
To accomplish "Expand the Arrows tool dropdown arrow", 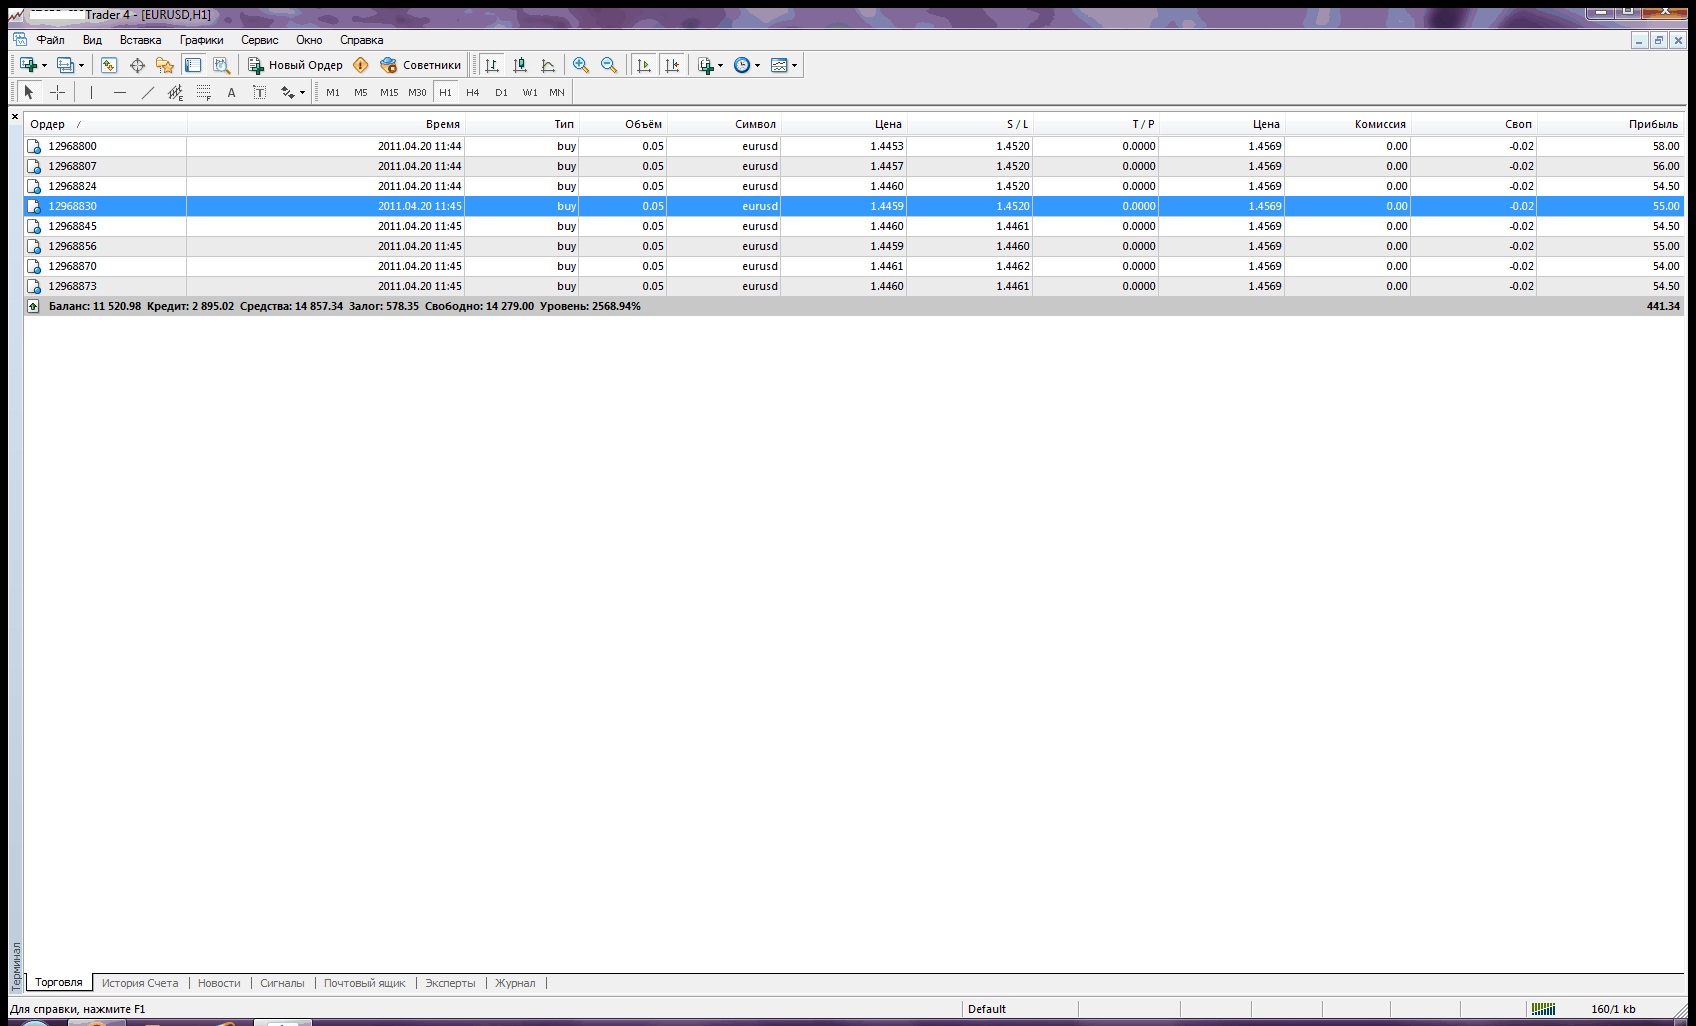I will coord(302,93).
